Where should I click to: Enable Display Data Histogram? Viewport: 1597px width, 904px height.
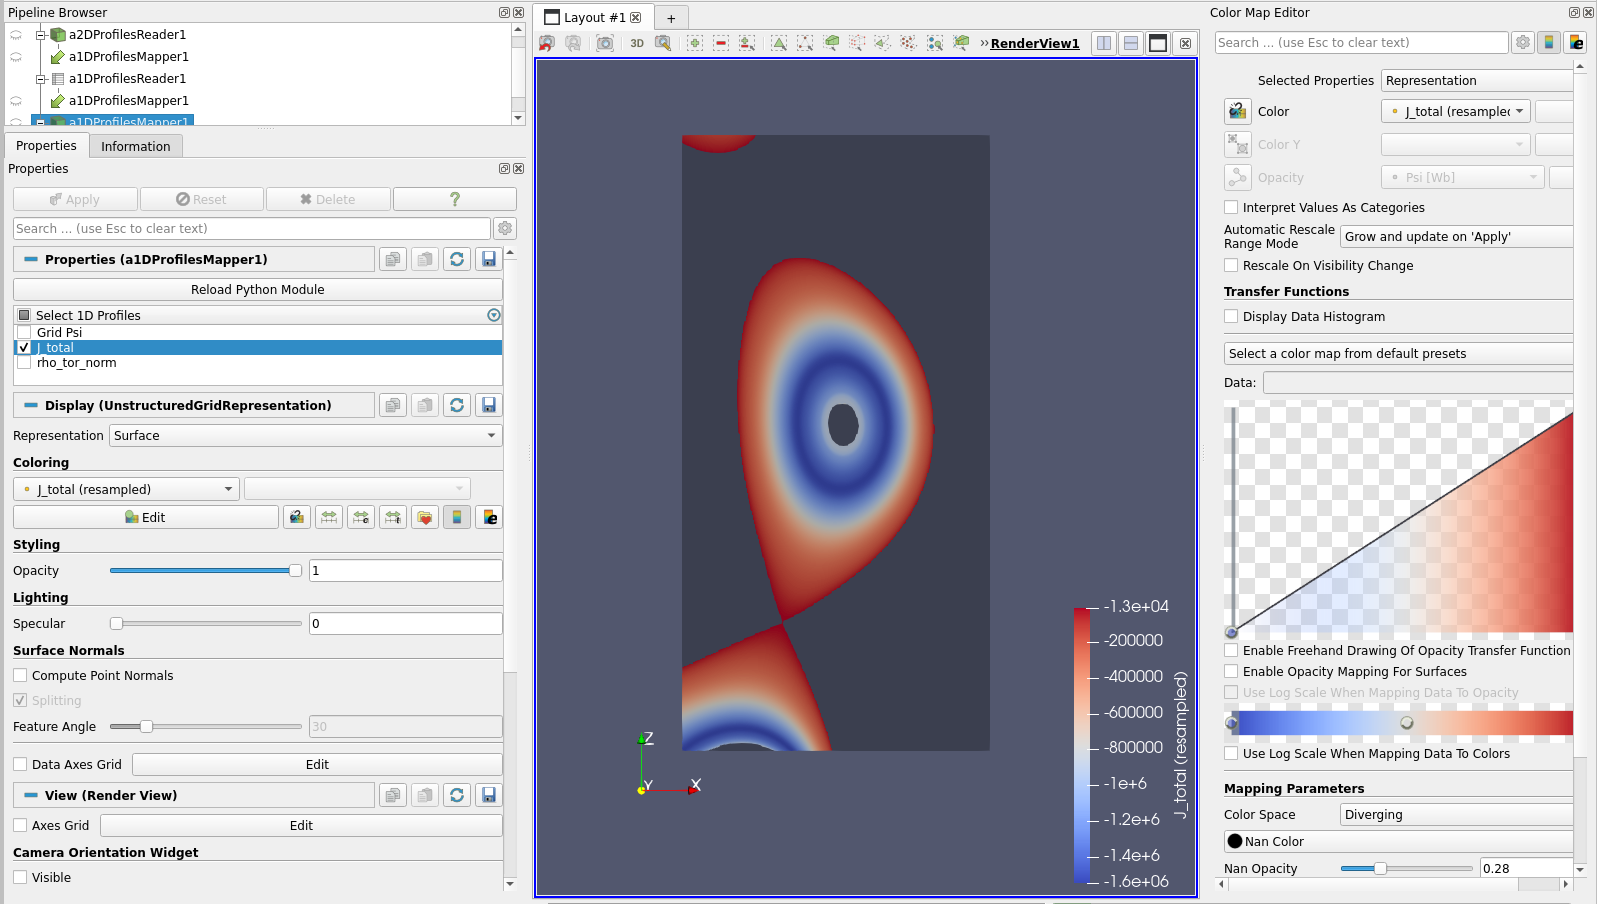point(1231,316)
